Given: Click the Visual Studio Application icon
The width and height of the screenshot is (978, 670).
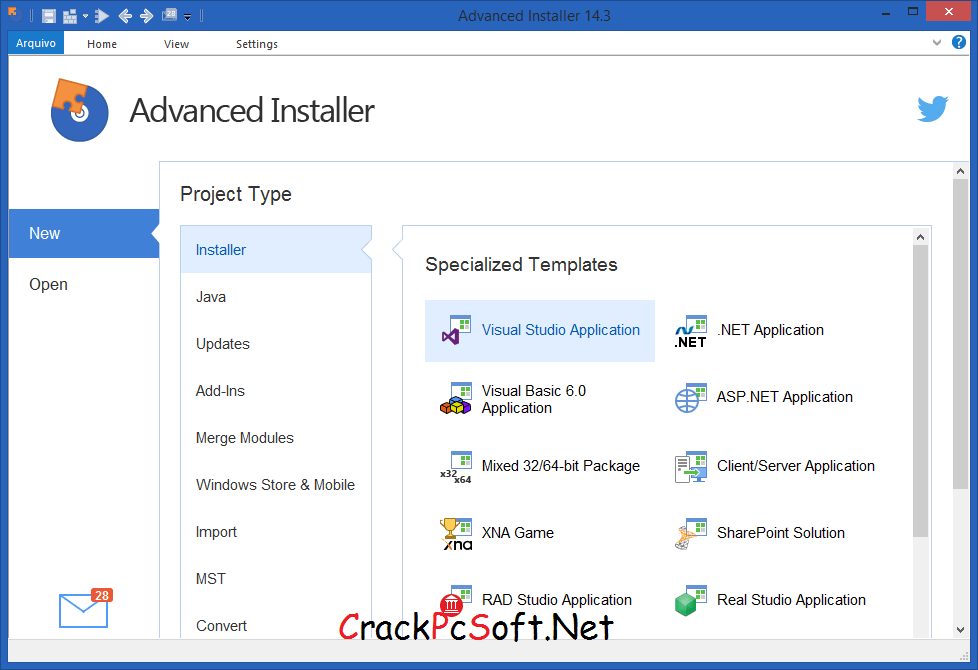Looking at the screenshot, I should 456,331.
